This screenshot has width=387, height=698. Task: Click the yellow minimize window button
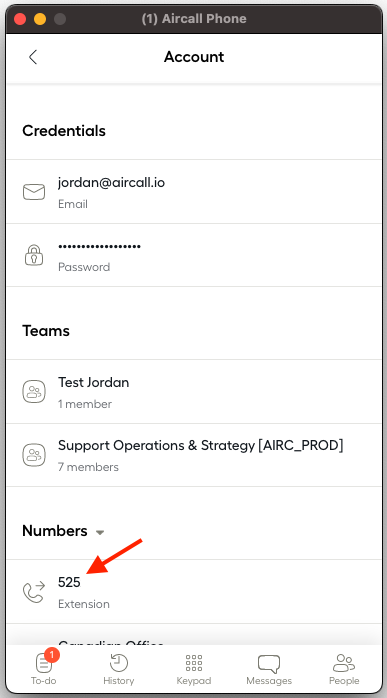pyautogui.click(x=40, y=19)
